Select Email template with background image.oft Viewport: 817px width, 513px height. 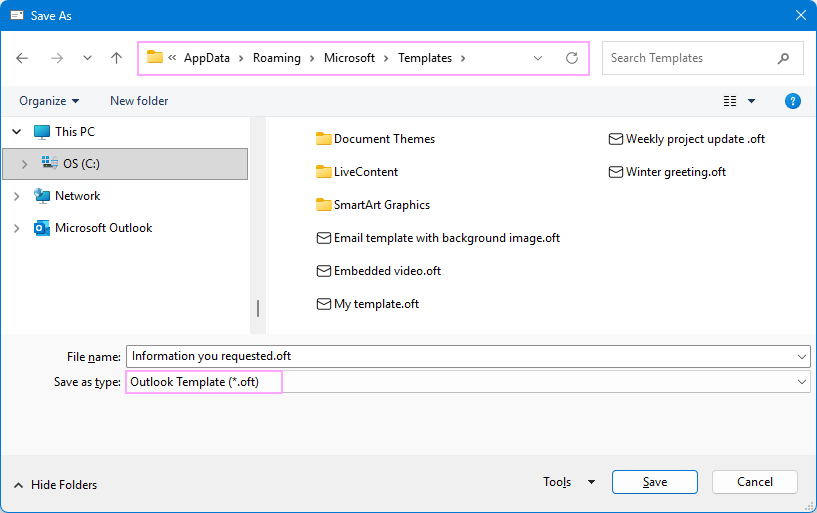[447, 238]
